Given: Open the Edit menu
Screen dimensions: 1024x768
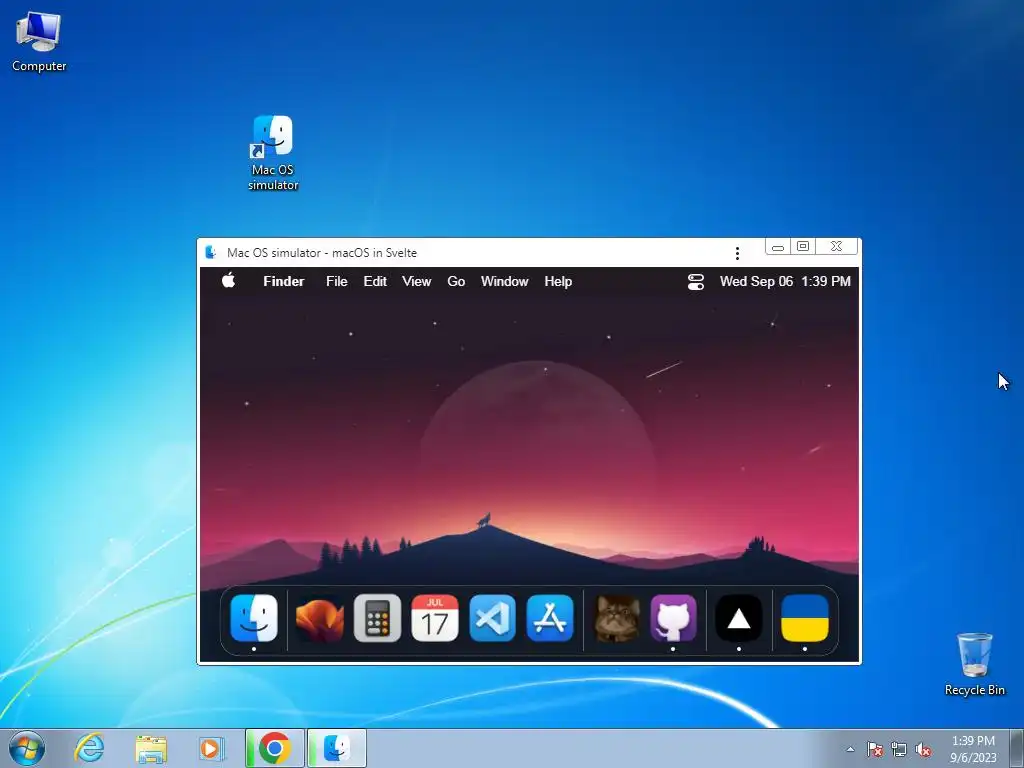Looking at the screenshot, I should [x=375, y=281].
